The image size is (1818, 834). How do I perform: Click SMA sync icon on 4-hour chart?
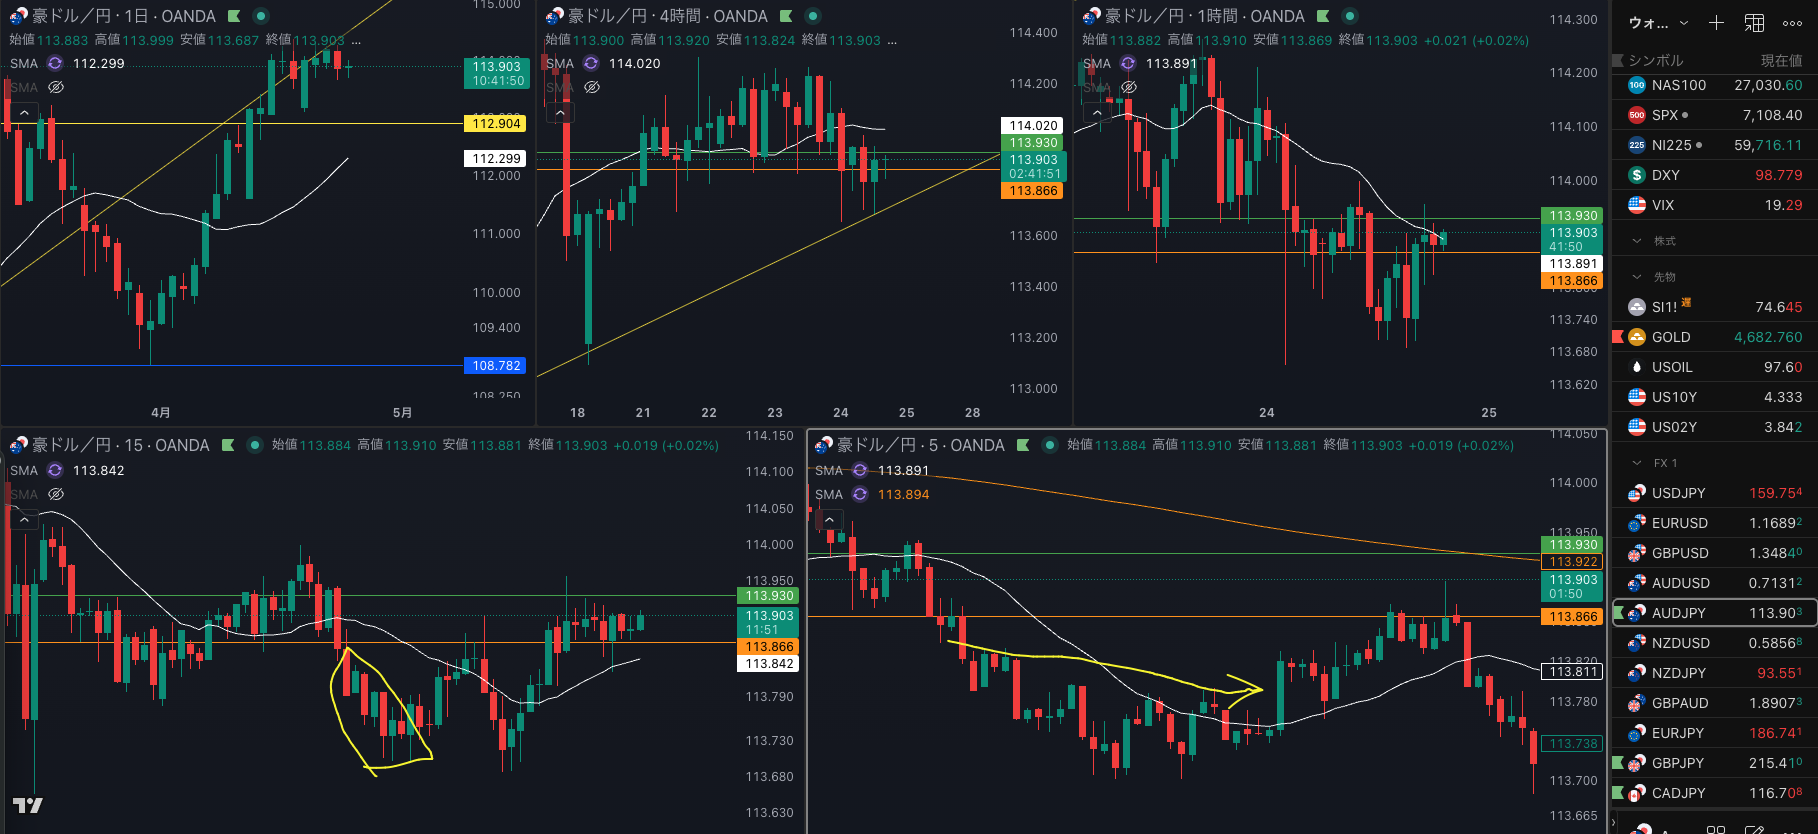click(x=591, y=63)
